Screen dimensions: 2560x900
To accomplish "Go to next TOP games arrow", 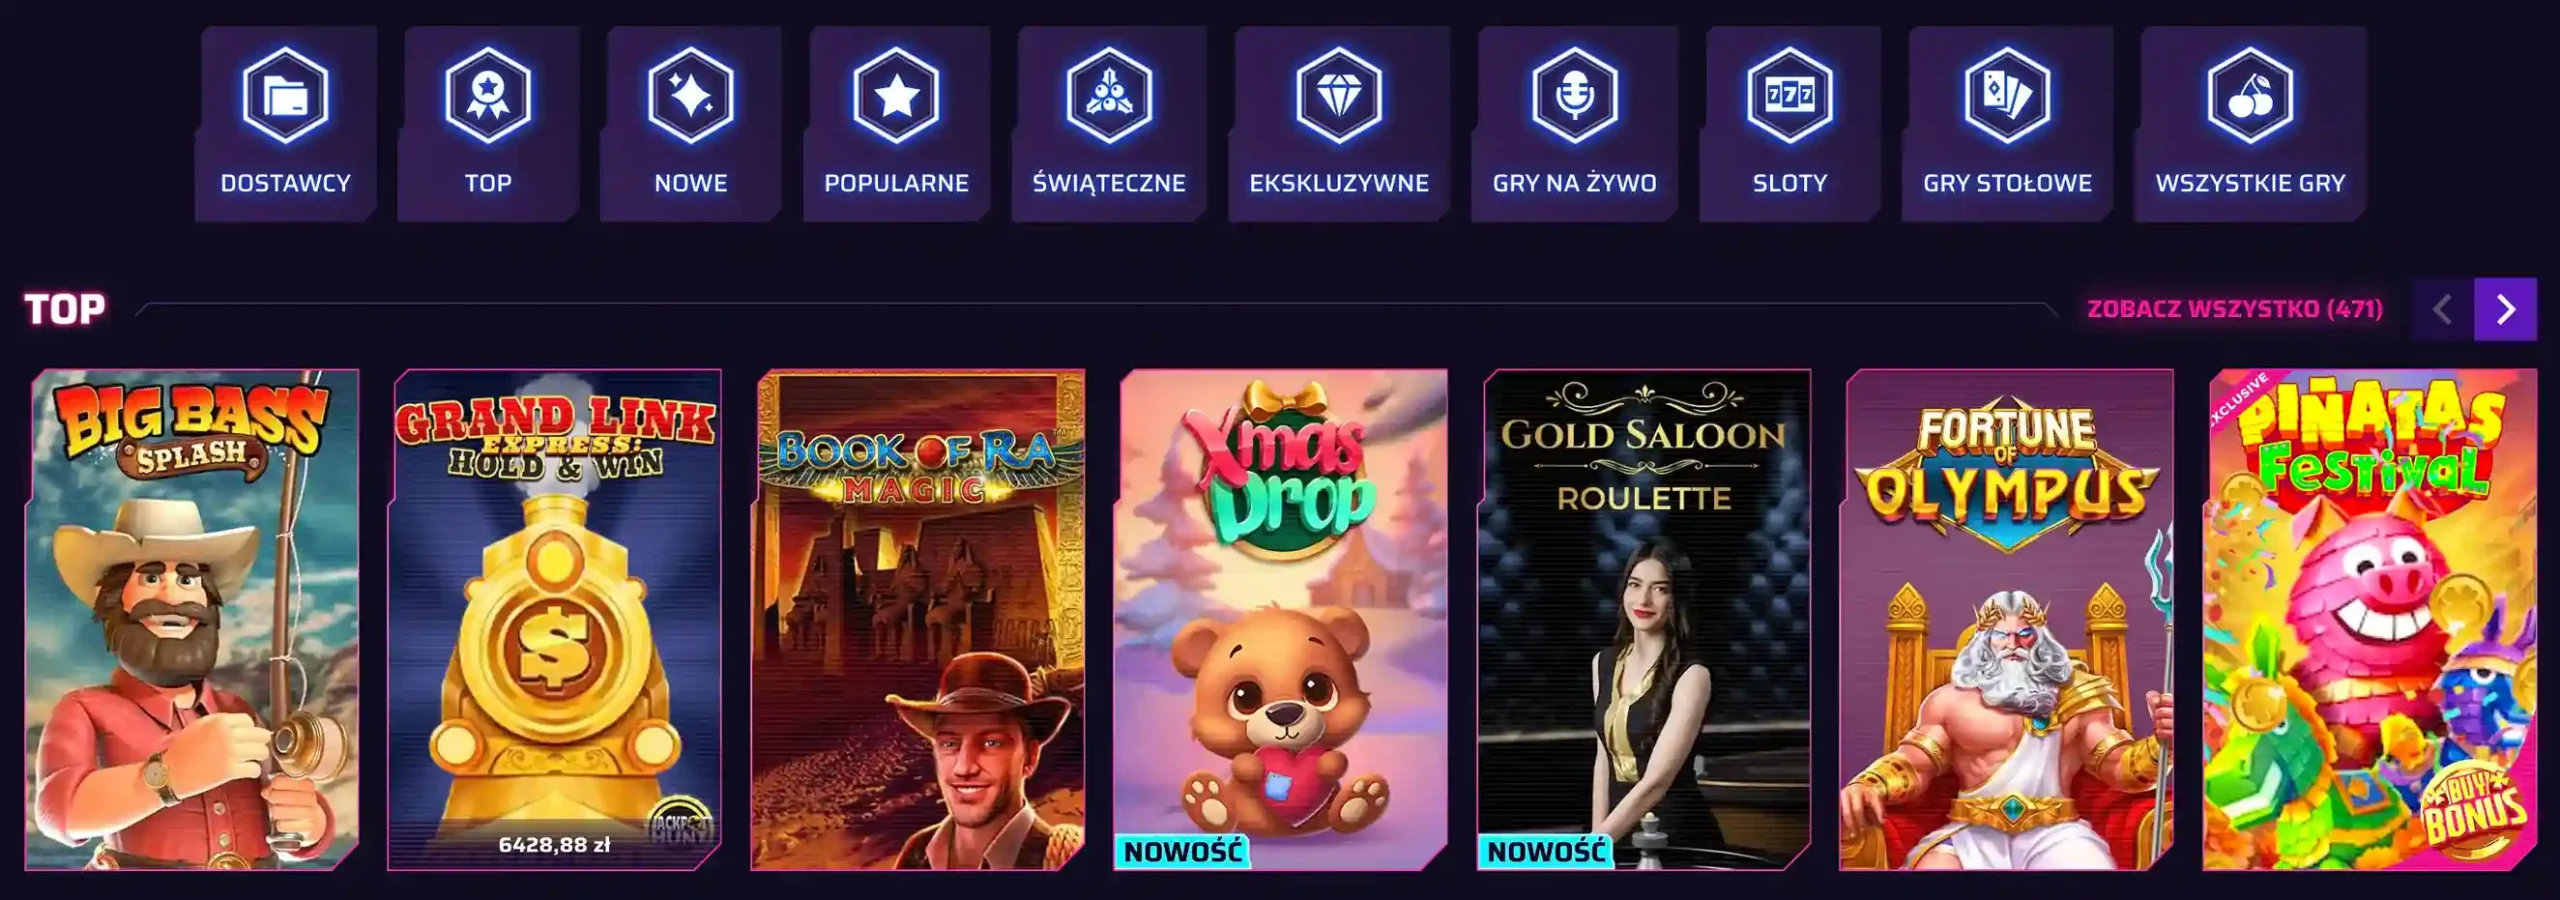I will click(x=2505, y=309).
